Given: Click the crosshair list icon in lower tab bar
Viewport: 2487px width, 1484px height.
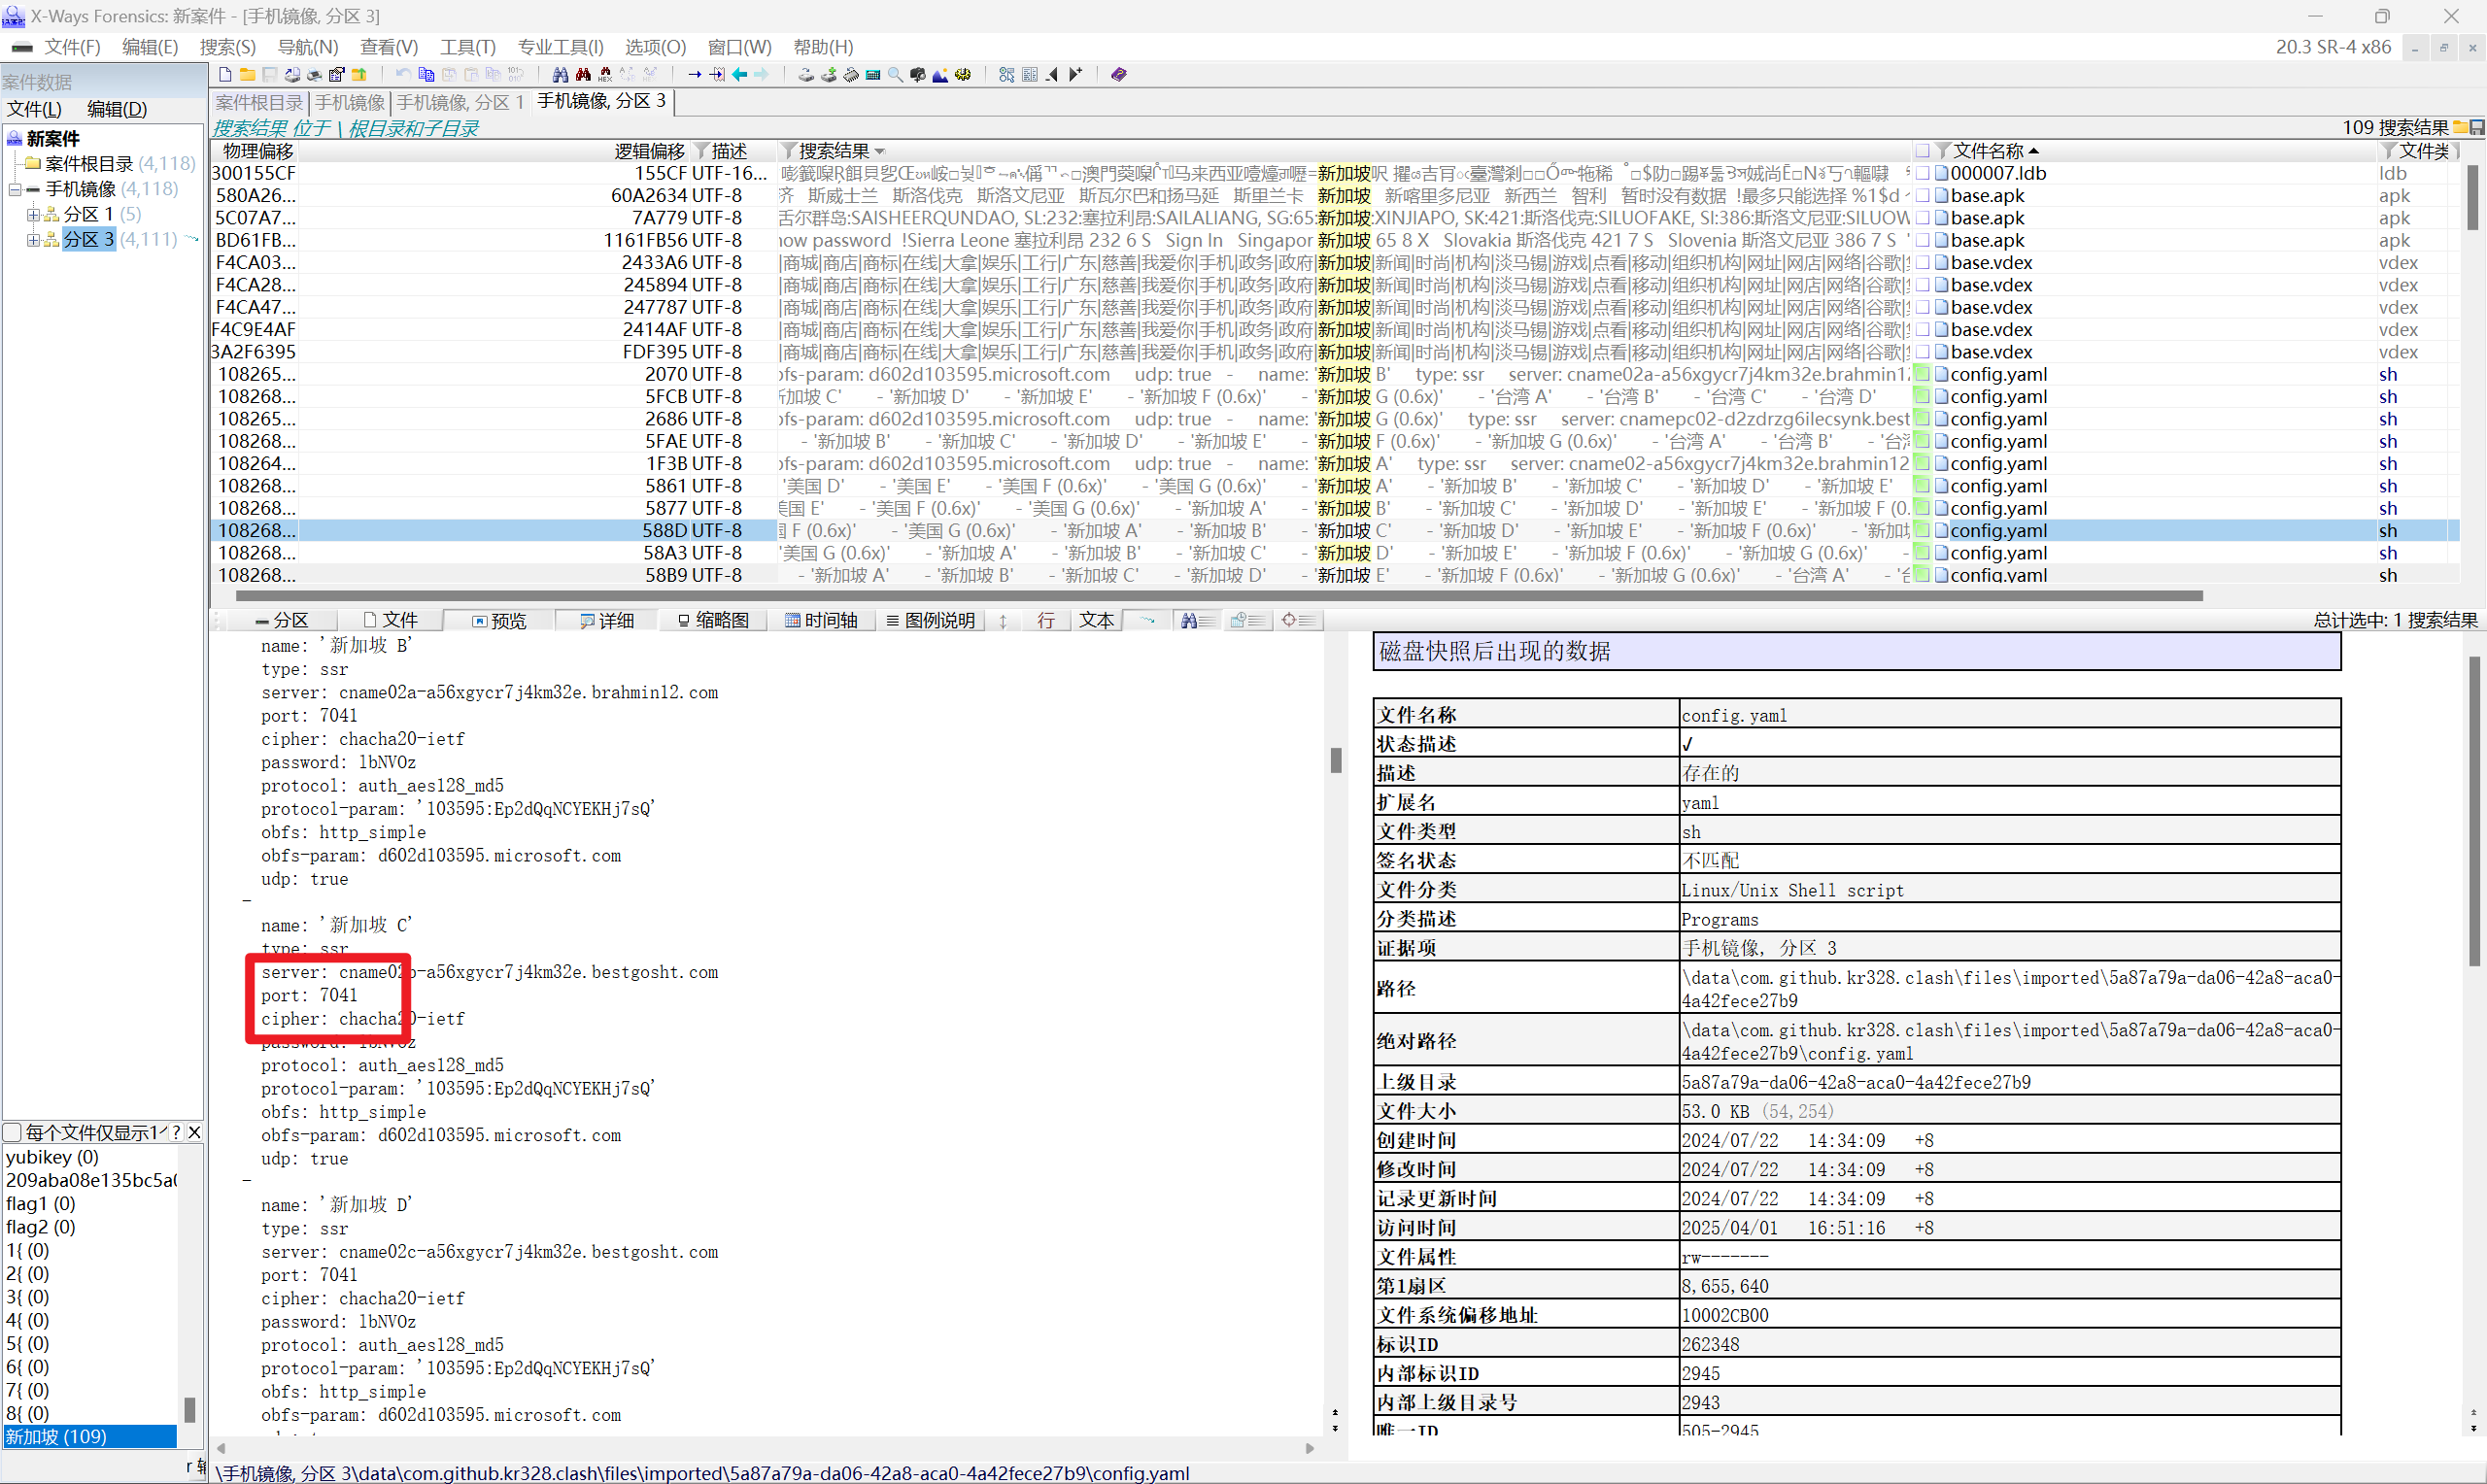Looking at the screenshot, I should coord(1298,621).
